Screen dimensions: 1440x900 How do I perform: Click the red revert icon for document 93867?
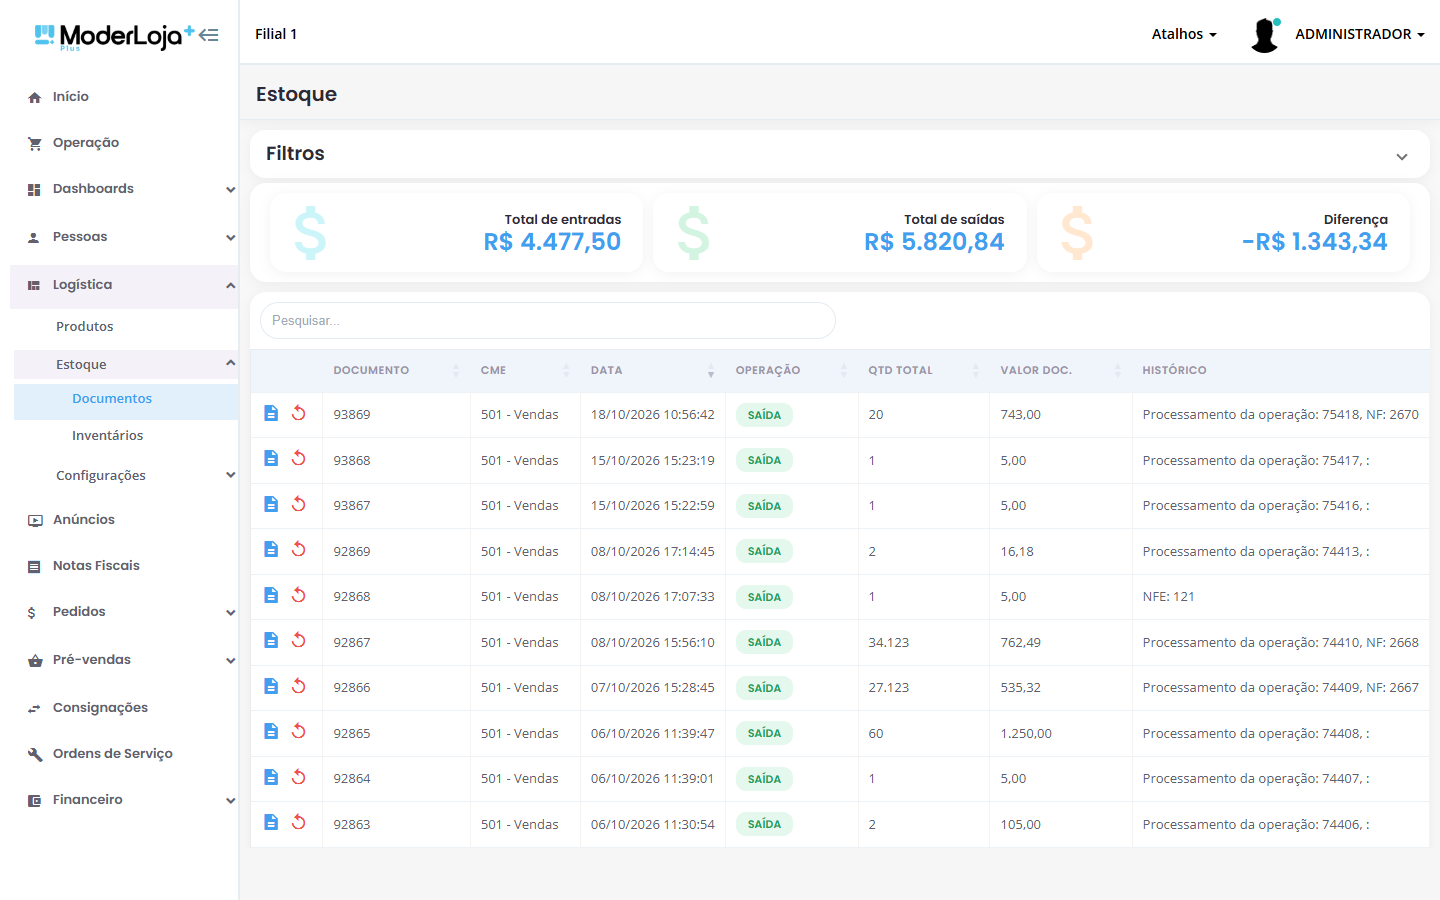click(x=298, y=504)
